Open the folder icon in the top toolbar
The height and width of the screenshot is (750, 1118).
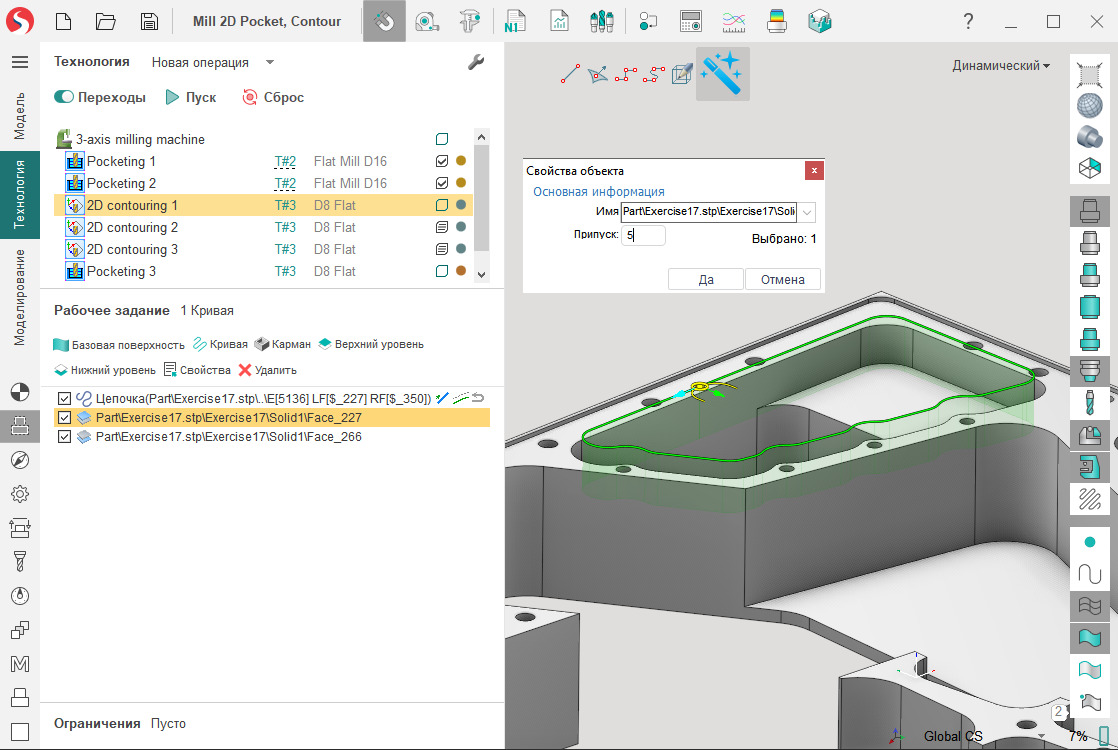click(x=106, y=21)
